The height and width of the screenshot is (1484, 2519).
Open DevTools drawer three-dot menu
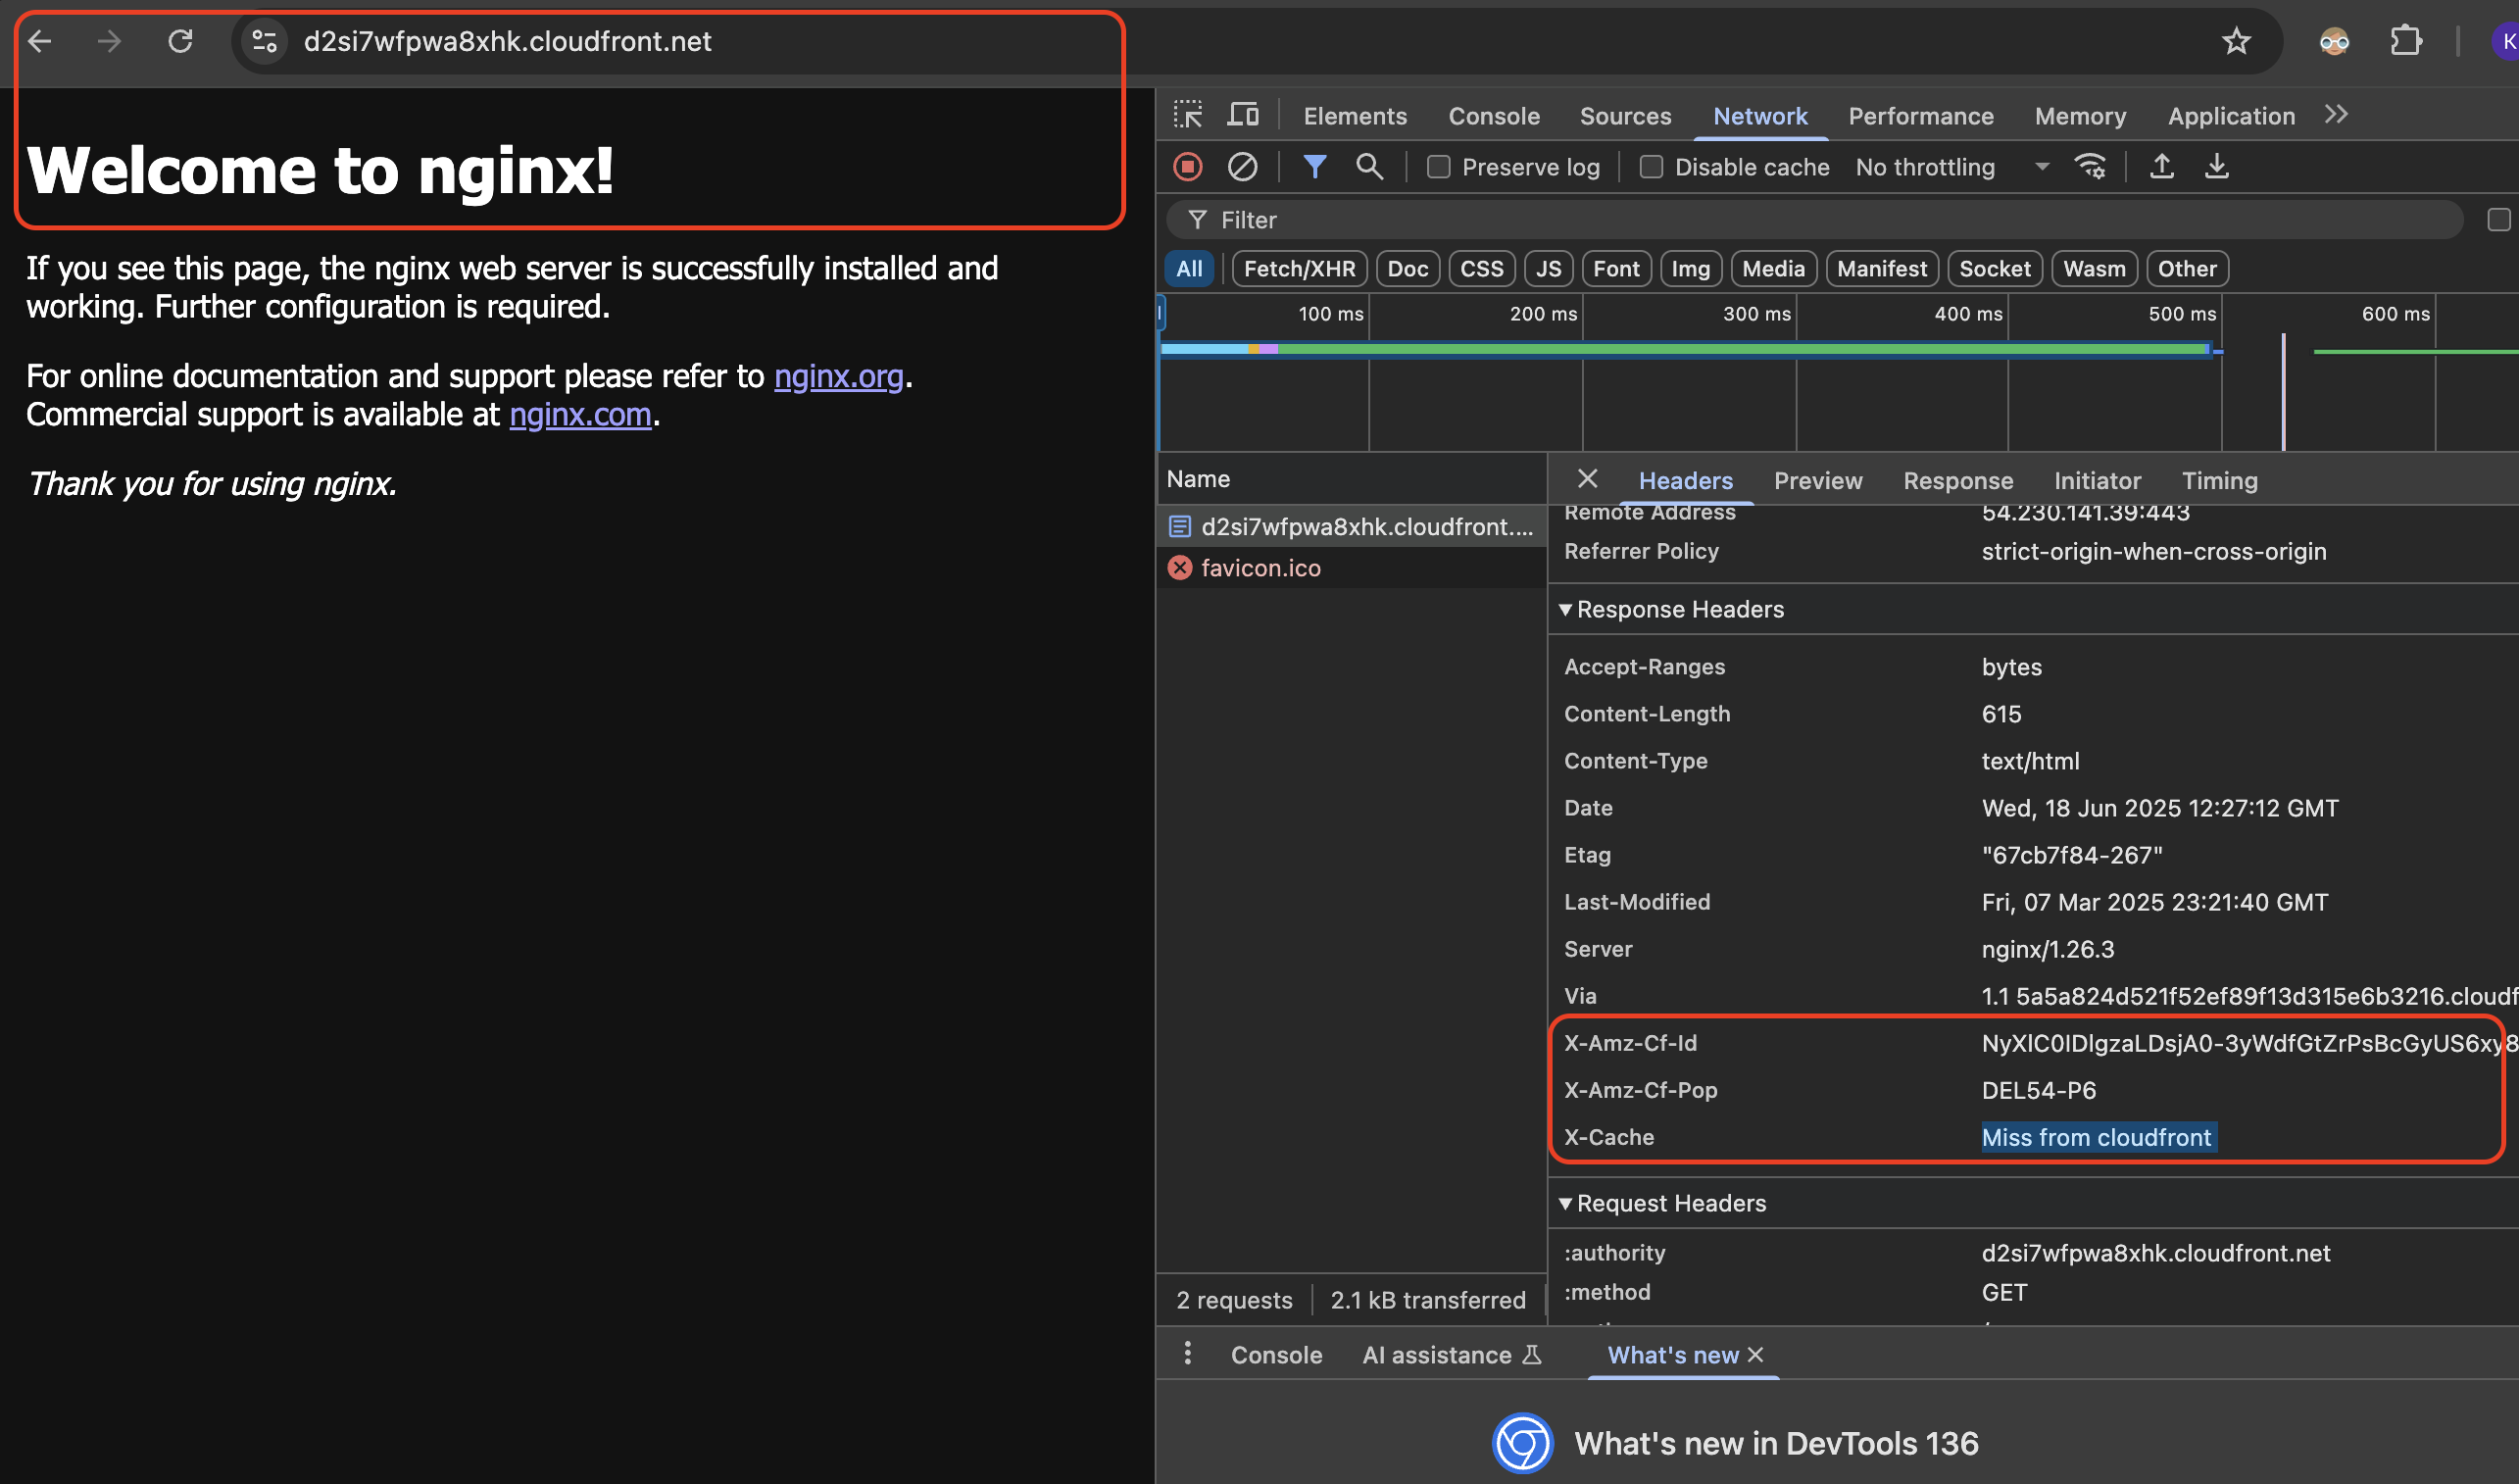tap(1187, 1353)
